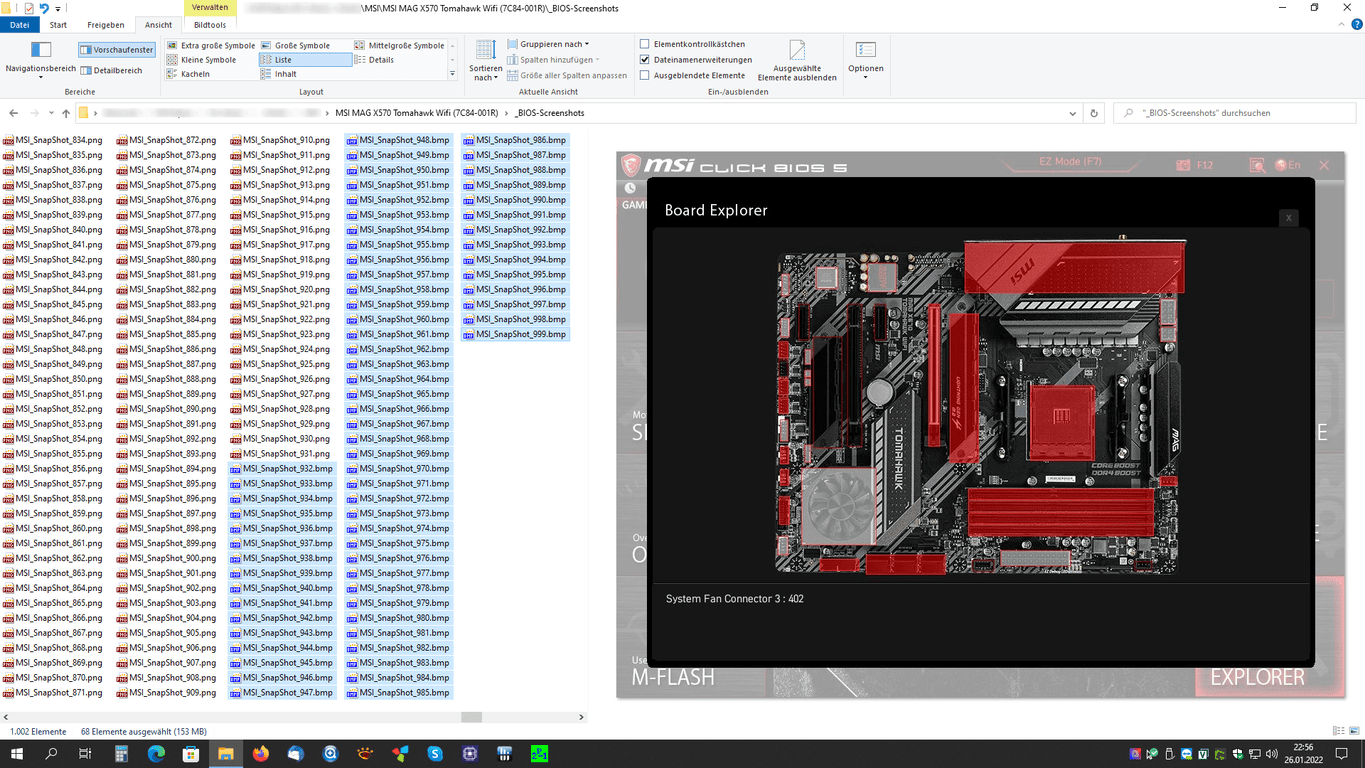Launch Microsoft Edge from taskbar

click(156, 753)
